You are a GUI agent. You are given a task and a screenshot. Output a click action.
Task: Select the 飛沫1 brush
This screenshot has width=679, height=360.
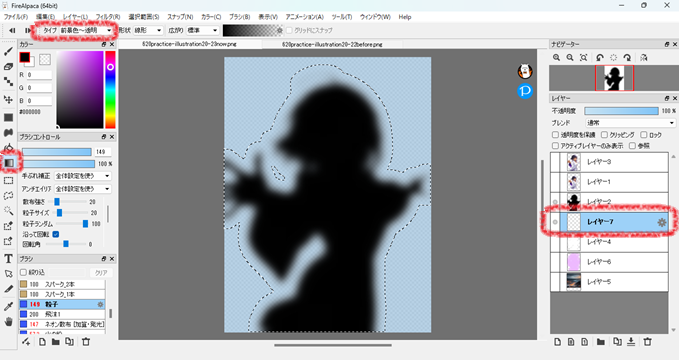click(x=62, y=314)
